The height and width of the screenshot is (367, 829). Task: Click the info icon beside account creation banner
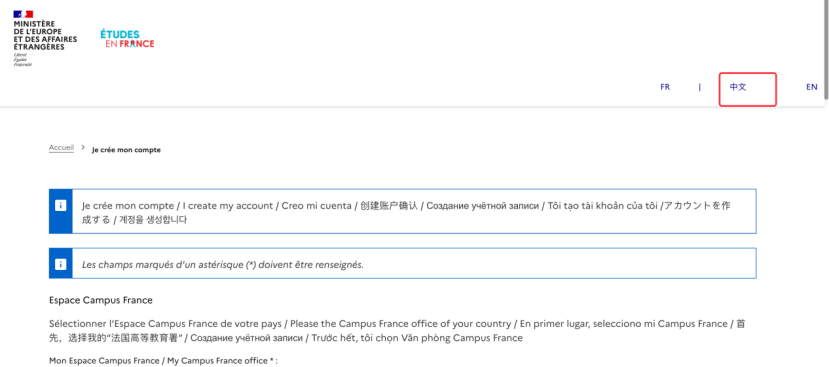(x=60, y=205)
